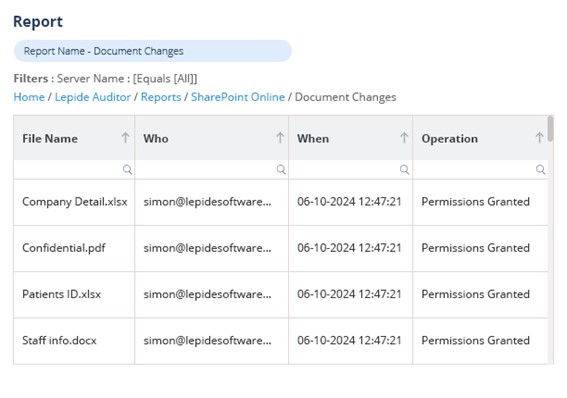
Task: Select the Company Detail.xlsx row
Action: (x=281, y=202)
